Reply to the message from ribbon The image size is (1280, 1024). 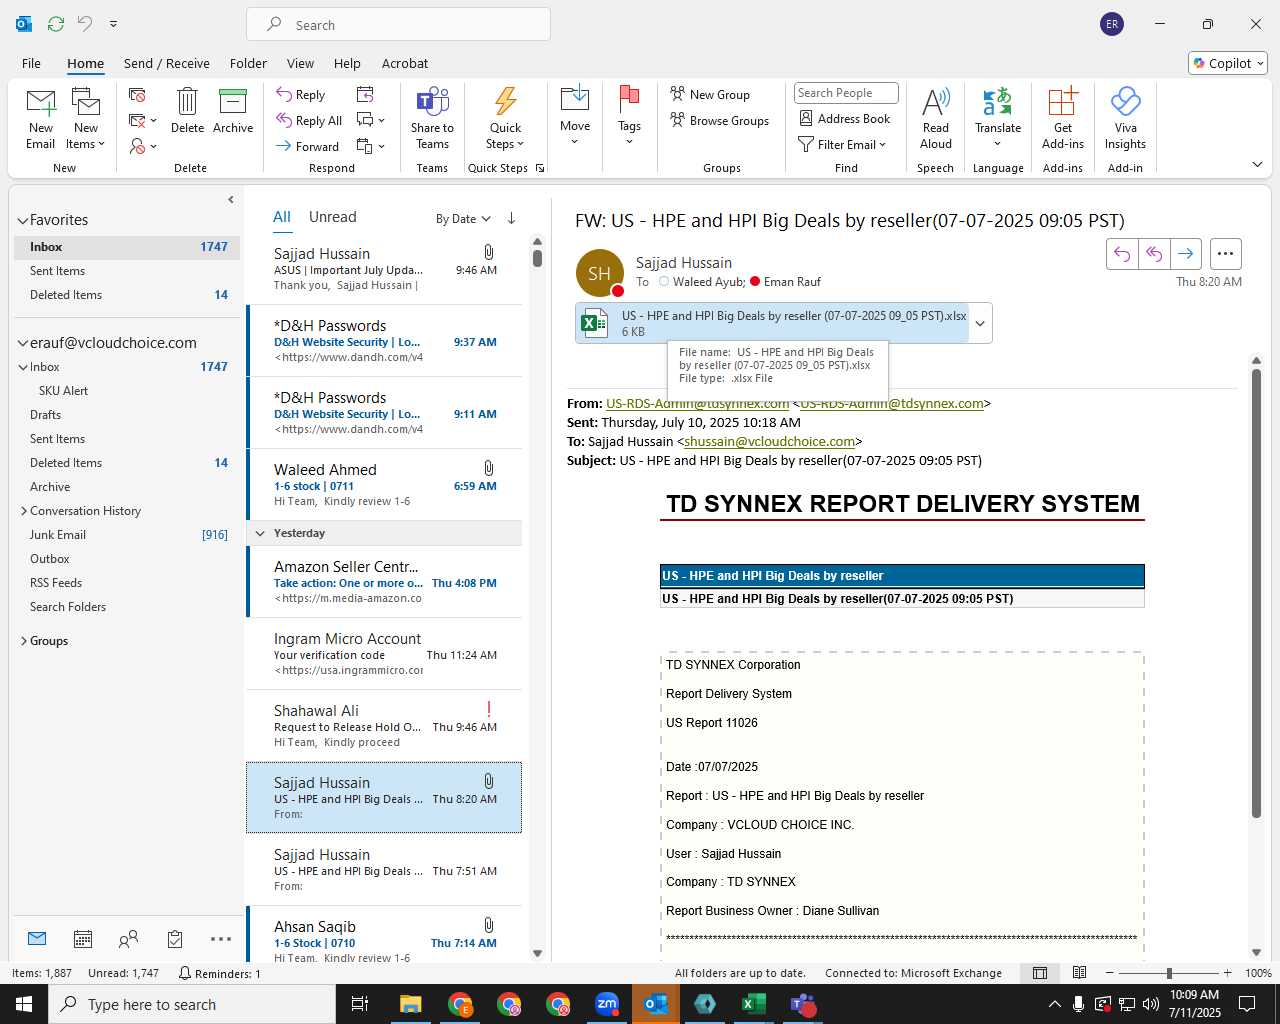(301, 94)
